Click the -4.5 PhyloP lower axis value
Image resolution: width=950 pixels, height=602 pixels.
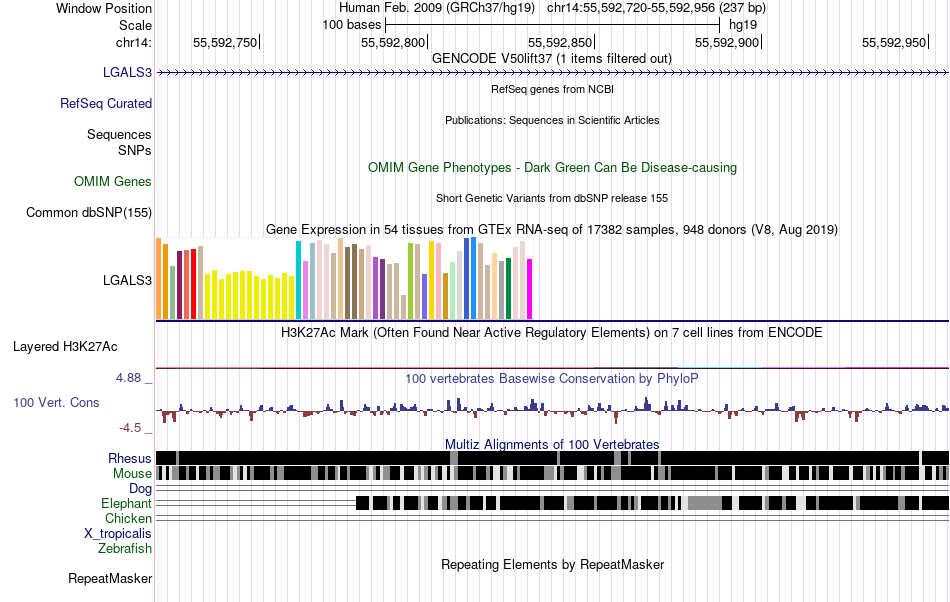[x=130, y=428]
